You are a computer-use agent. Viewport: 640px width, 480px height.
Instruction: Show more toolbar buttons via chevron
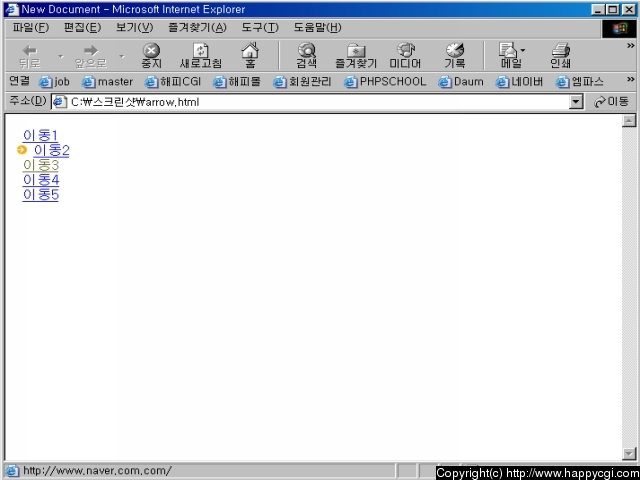[631, 46]
